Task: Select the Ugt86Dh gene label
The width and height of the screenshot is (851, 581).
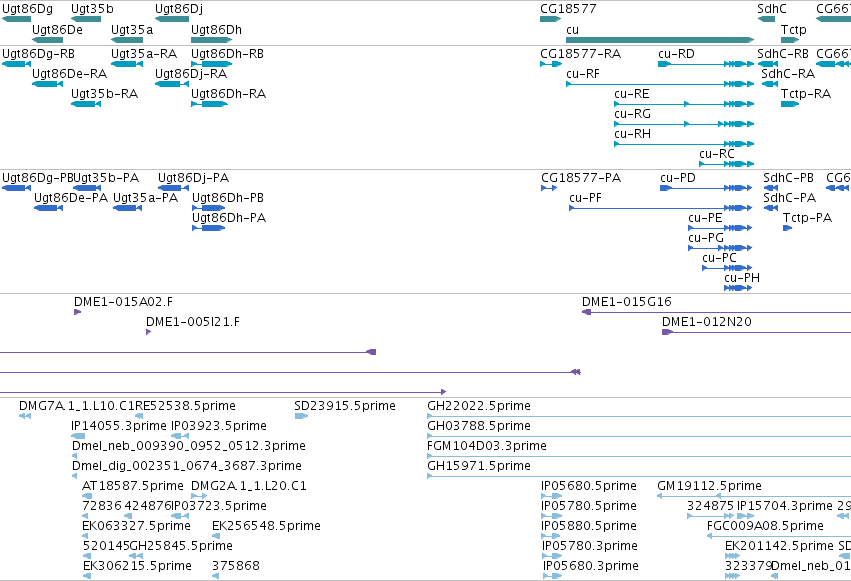Action: [x=216, y=30]
